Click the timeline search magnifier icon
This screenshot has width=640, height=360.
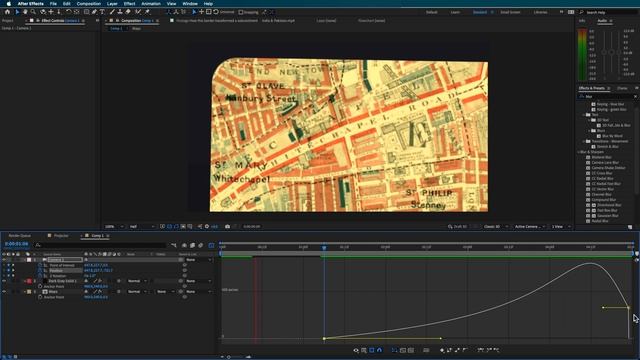[x=38, y=245]
